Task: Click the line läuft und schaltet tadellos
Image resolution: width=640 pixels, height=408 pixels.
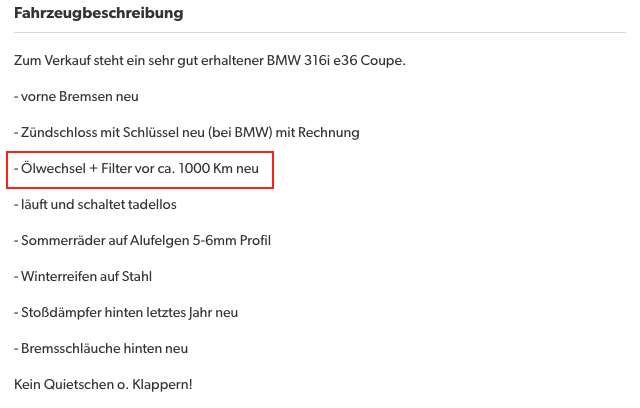Action: (x=96, y=205)
